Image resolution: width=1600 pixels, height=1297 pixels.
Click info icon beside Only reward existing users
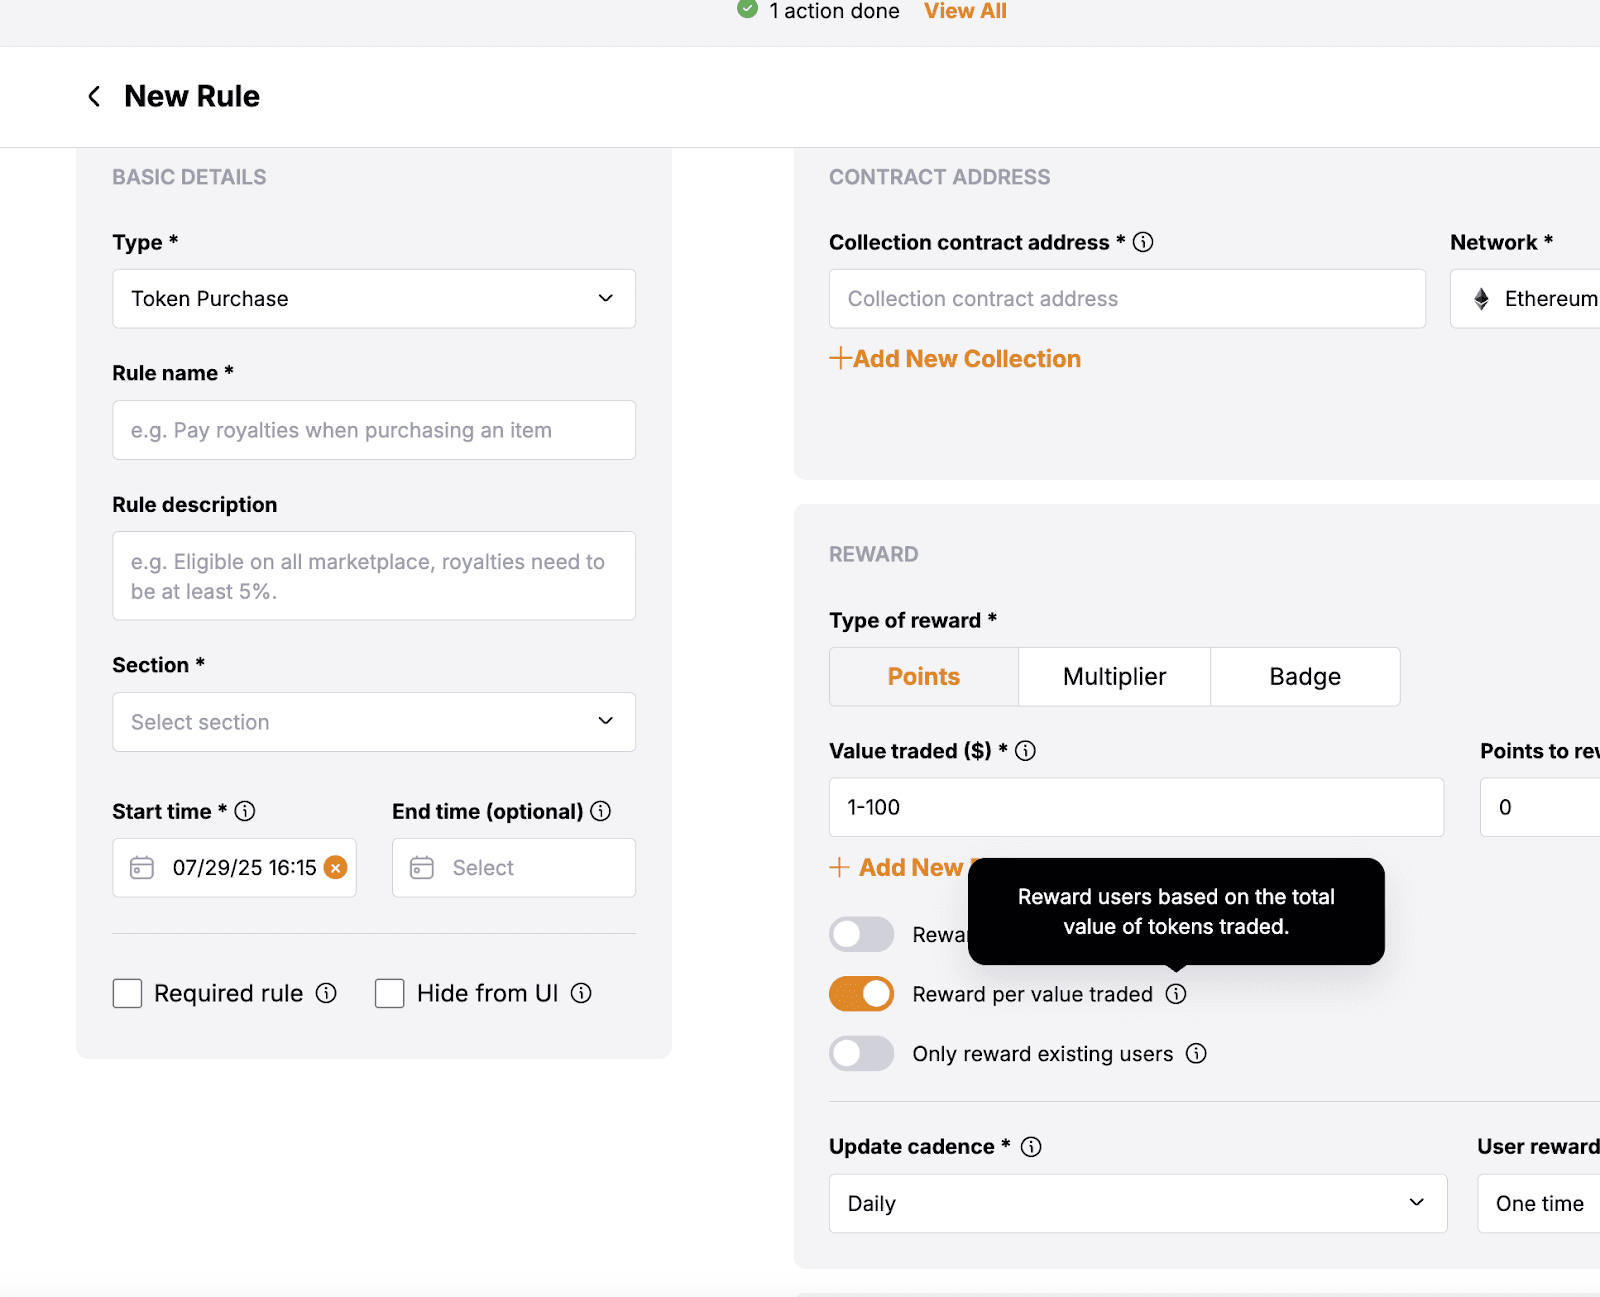coord(1196,1053)
